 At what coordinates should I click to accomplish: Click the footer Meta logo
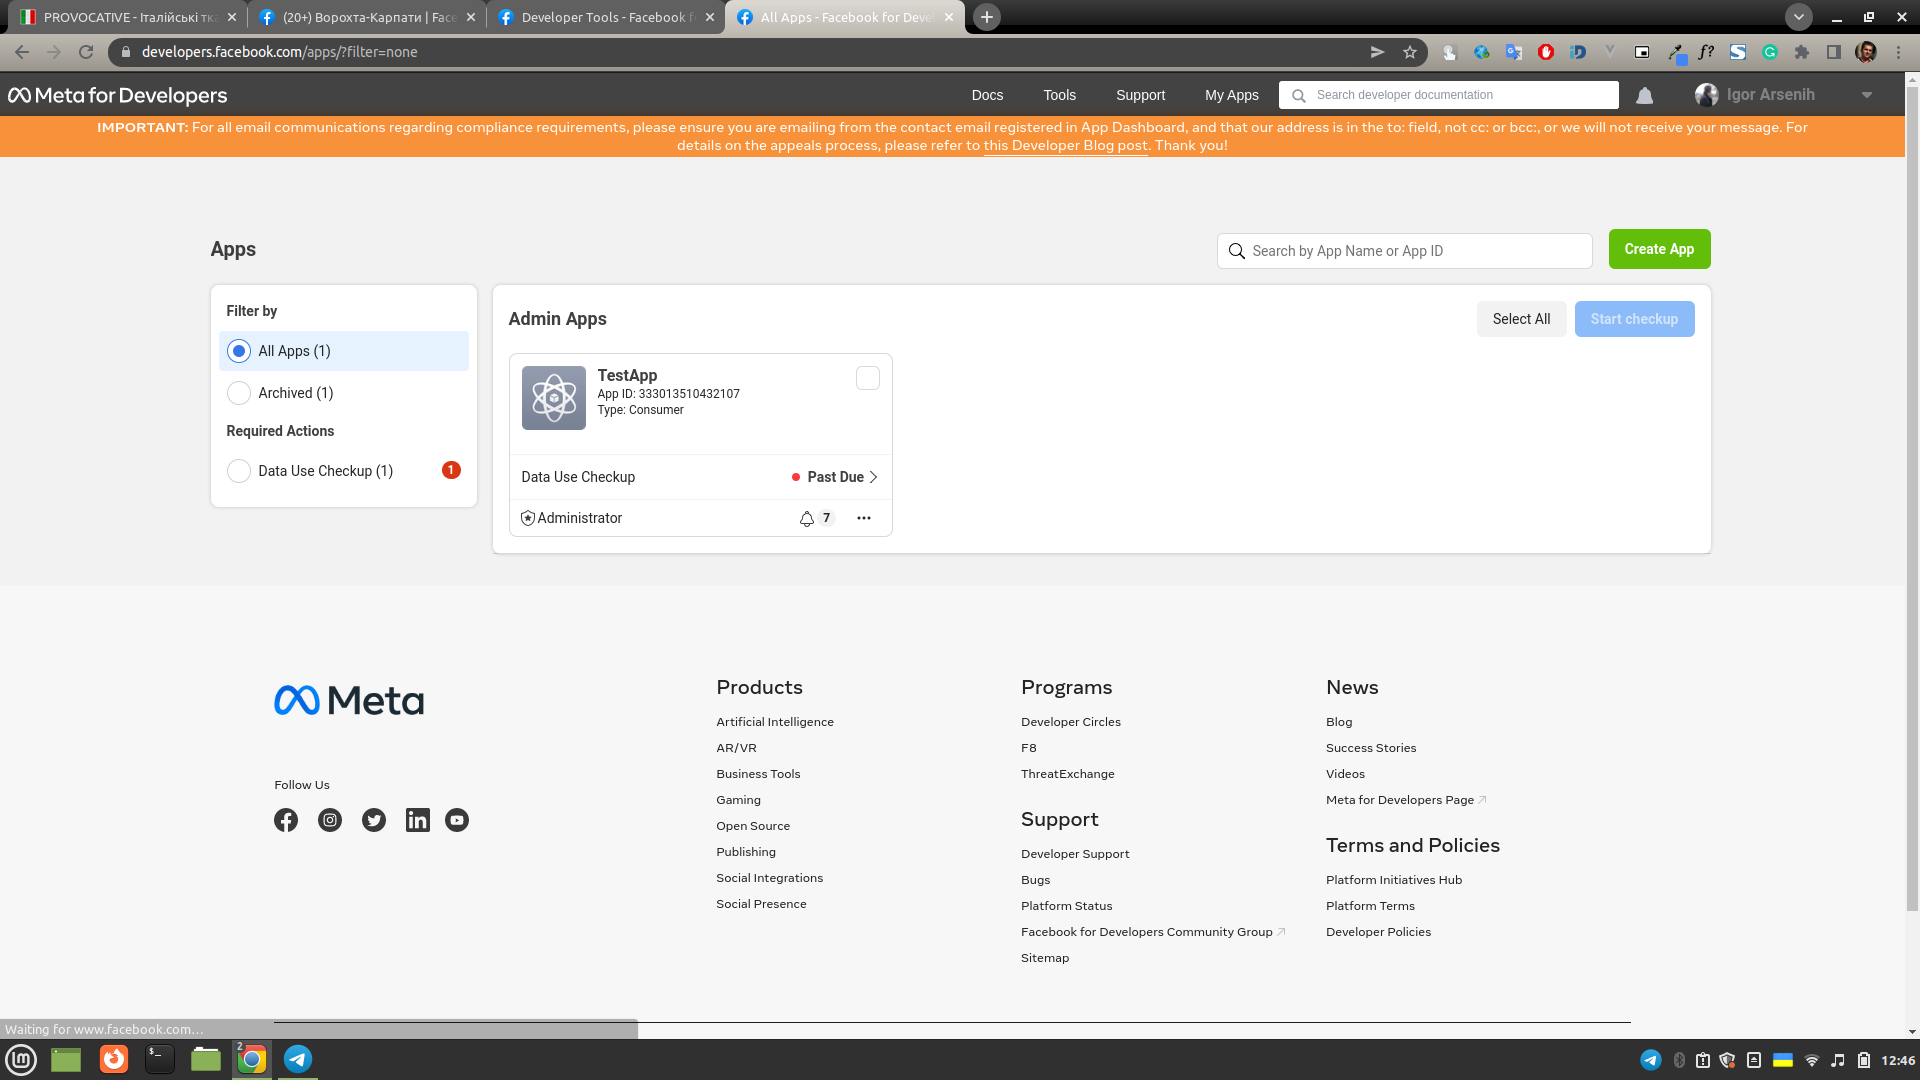click(x=349, y=700)
